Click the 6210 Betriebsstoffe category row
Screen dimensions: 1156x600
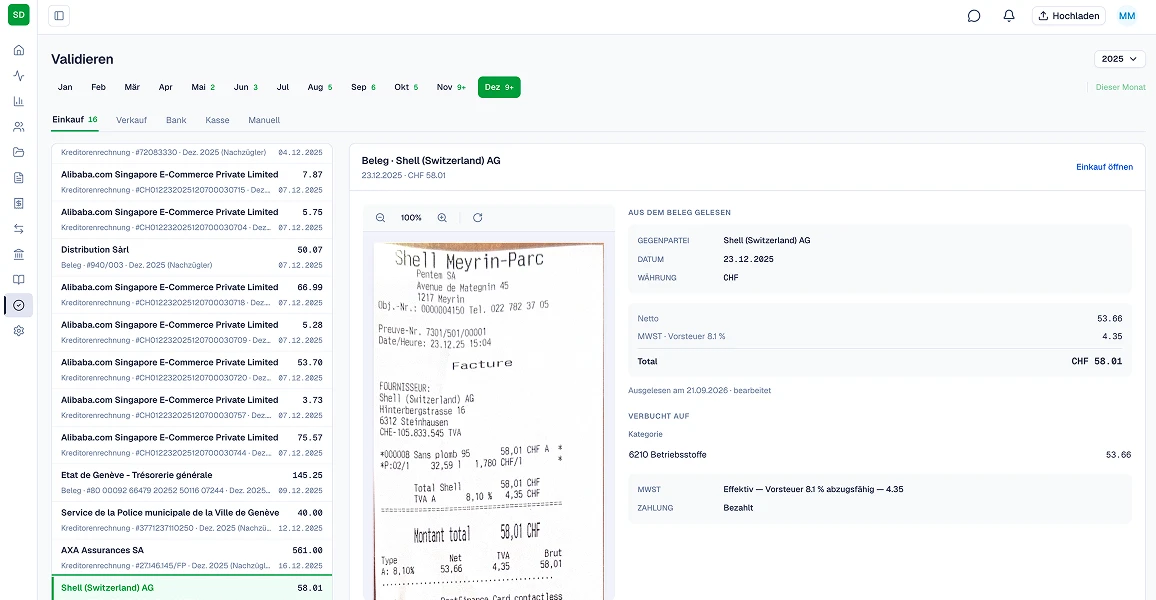[880, 455]
